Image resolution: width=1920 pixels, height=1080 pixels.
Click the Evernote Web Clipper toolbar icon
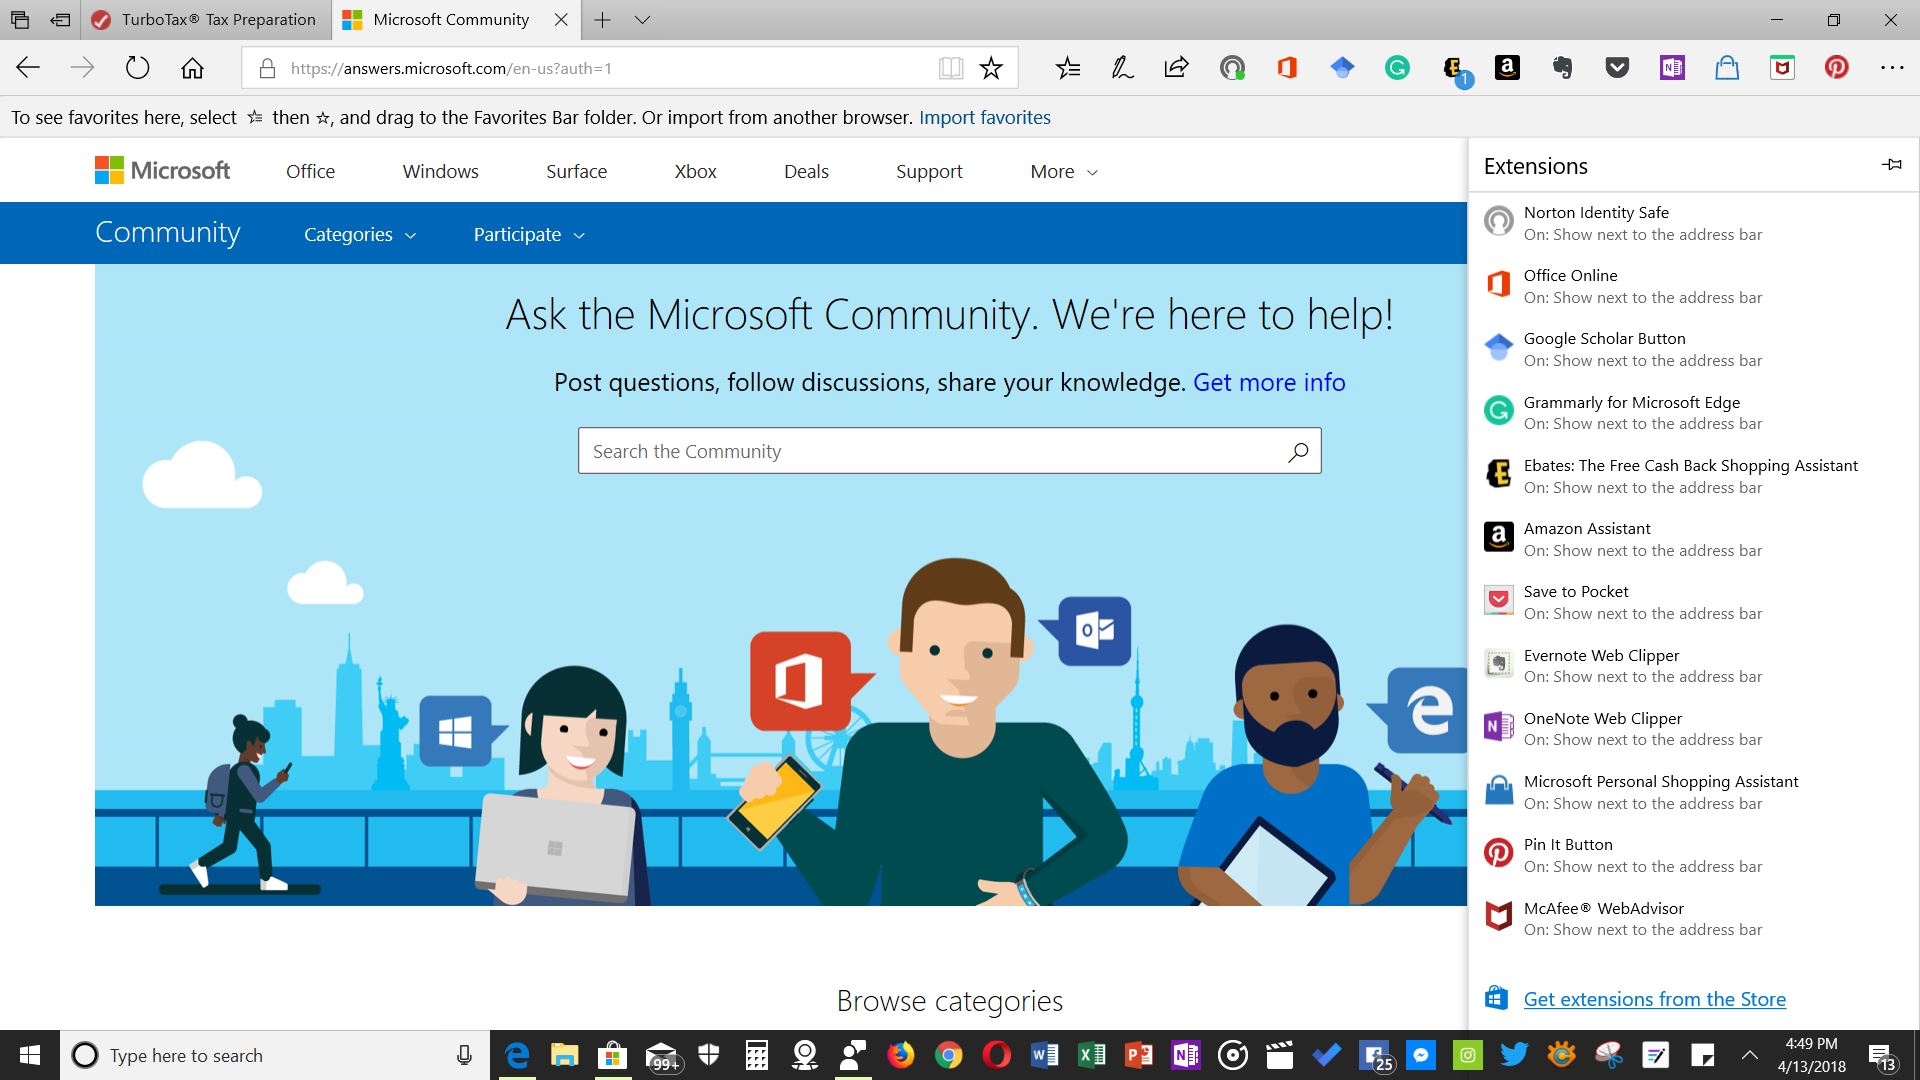(1562, 68)
